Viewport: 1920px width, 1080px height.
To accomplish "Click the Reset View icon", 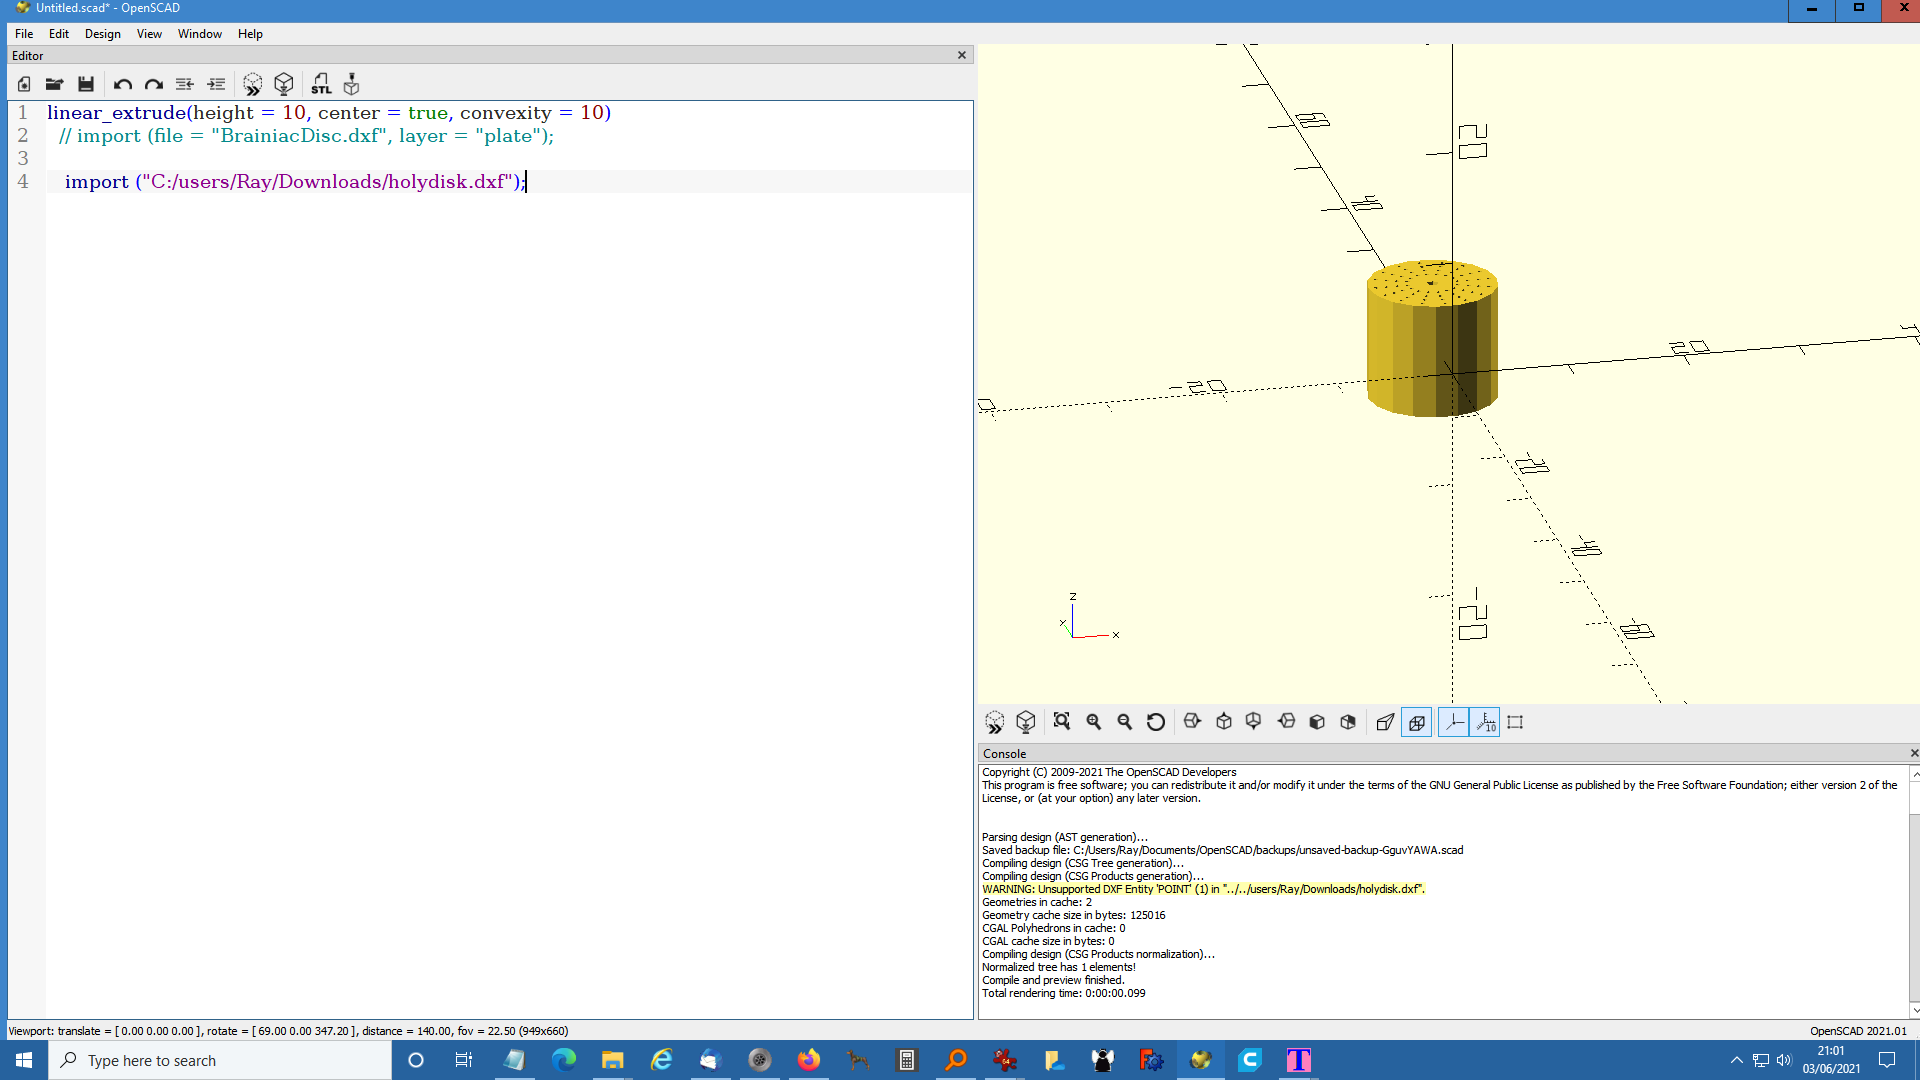I will coord(1156,722).
